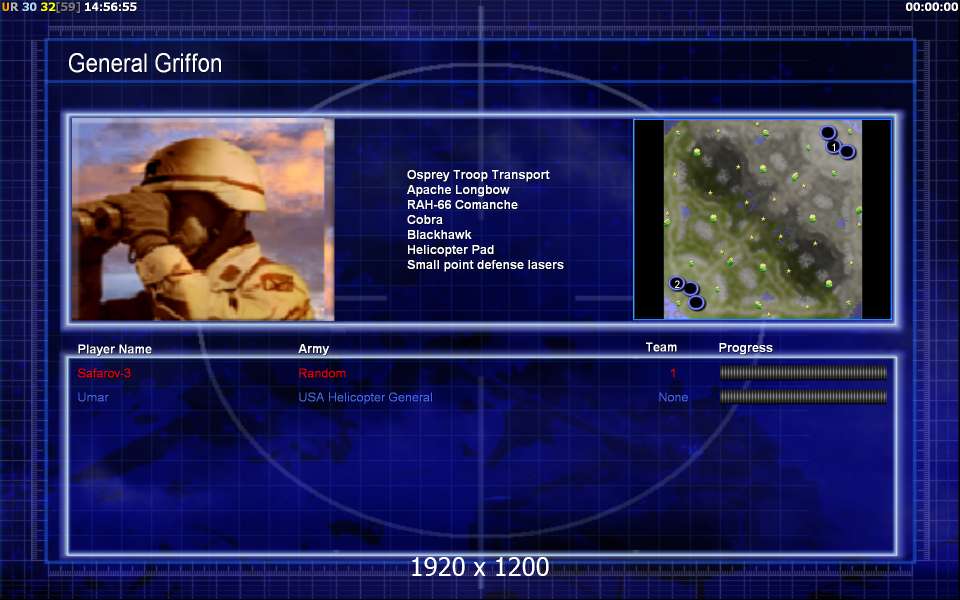
Task: Click the None team value for Umar
Action: pyautogui.click(x=673, y=397)
